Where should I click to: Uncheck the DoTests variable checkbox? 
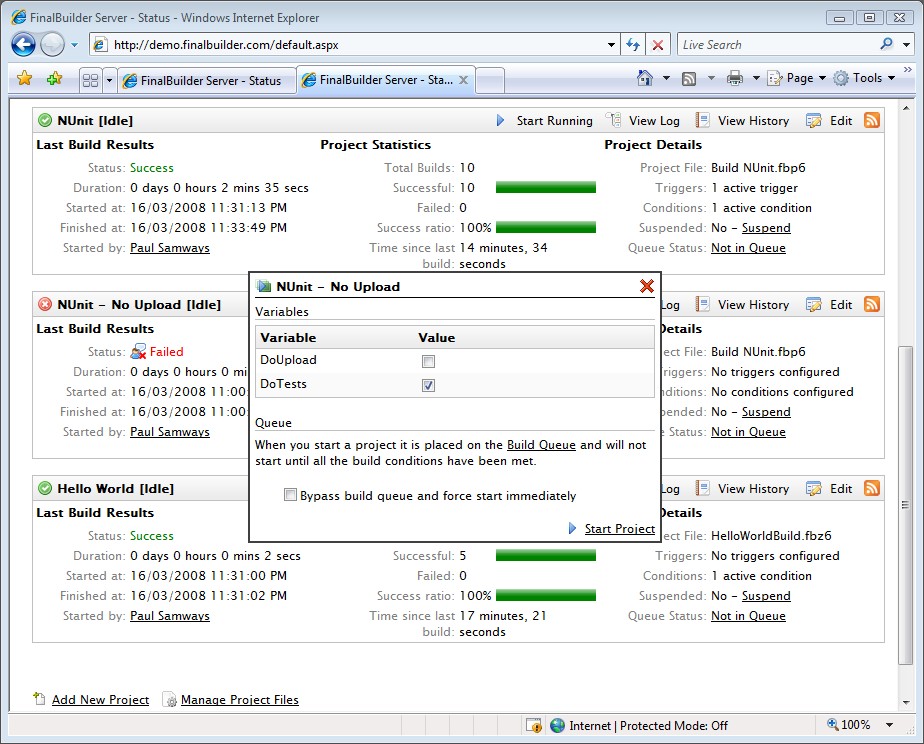[x=428, y=385]
